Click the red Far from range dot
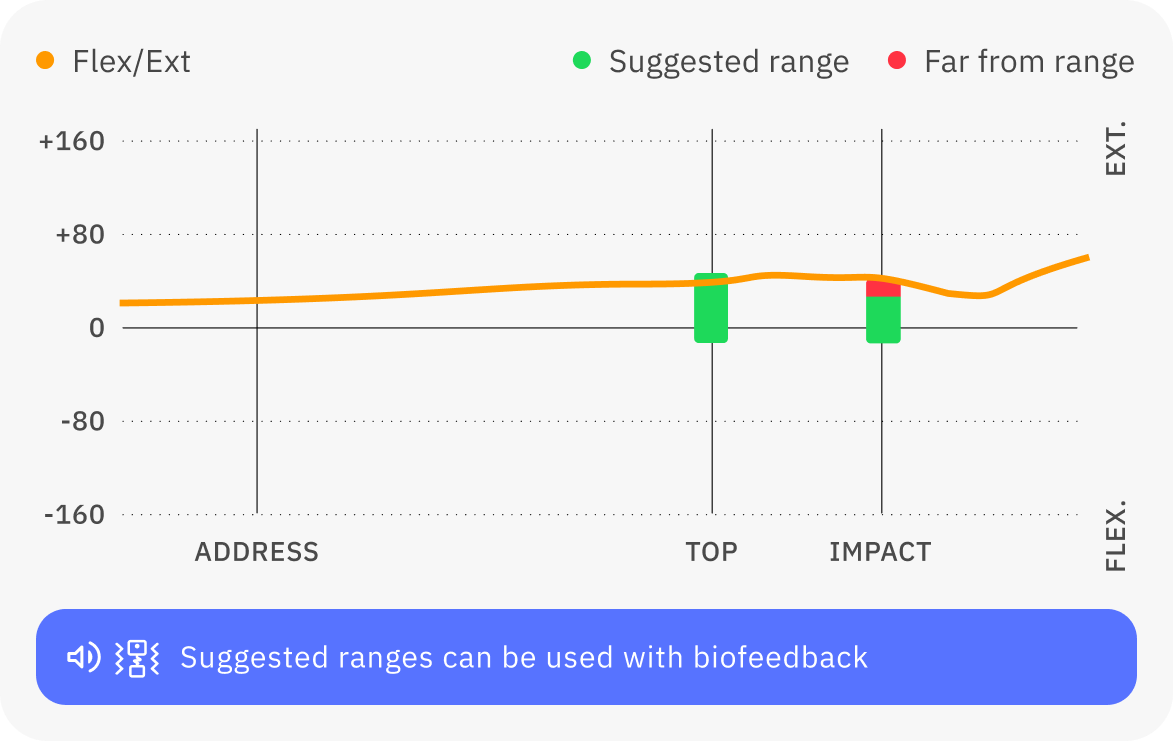This screenshot has height=741, width=1173. click(897, 61)
